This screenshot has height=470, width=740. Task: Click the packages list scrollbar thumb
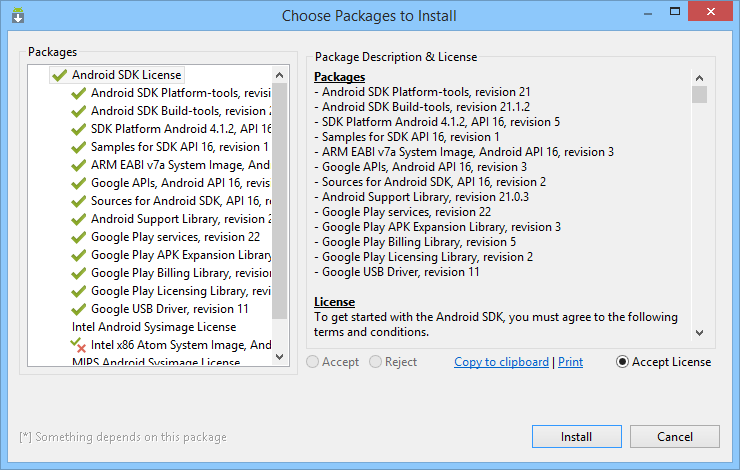(x=279, y=201)
